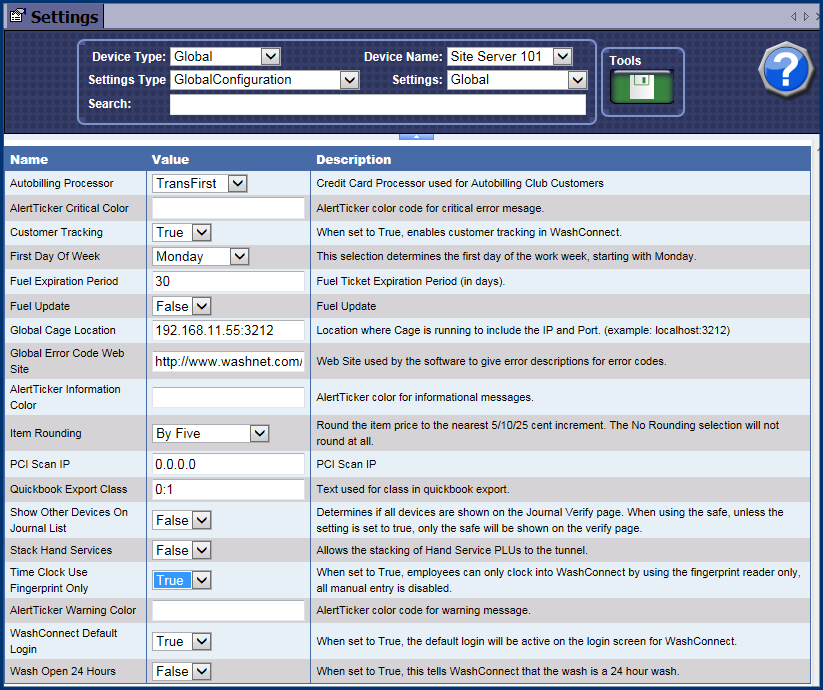Click the green floppy disk save icon
Viewport: 823px width, 690px height.
pos(641,87)
